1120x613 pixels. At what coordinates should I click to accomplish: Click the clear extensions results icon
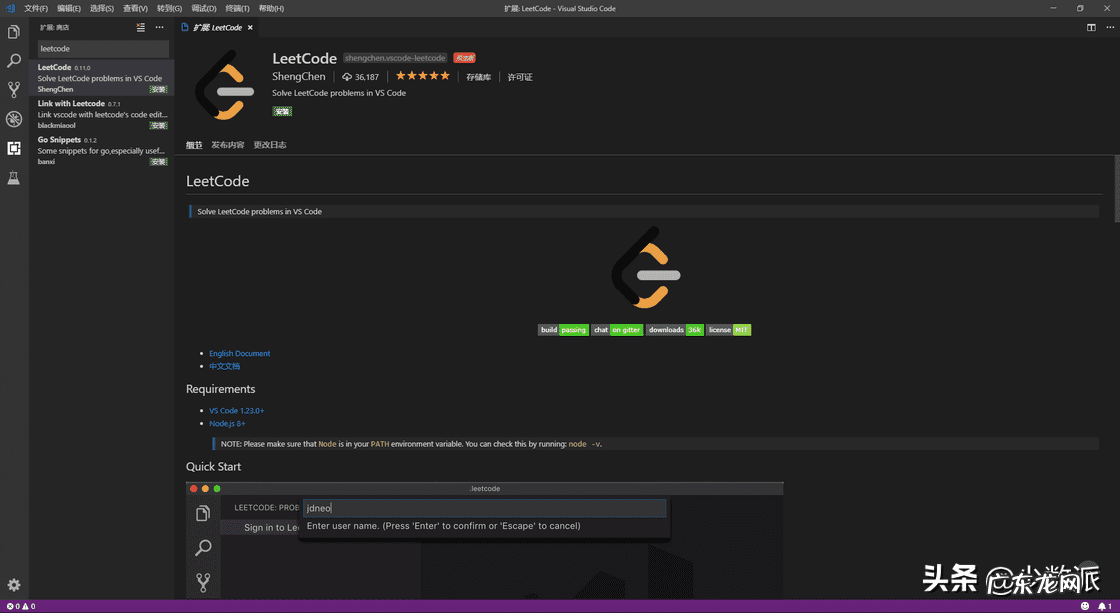(141, 27)
